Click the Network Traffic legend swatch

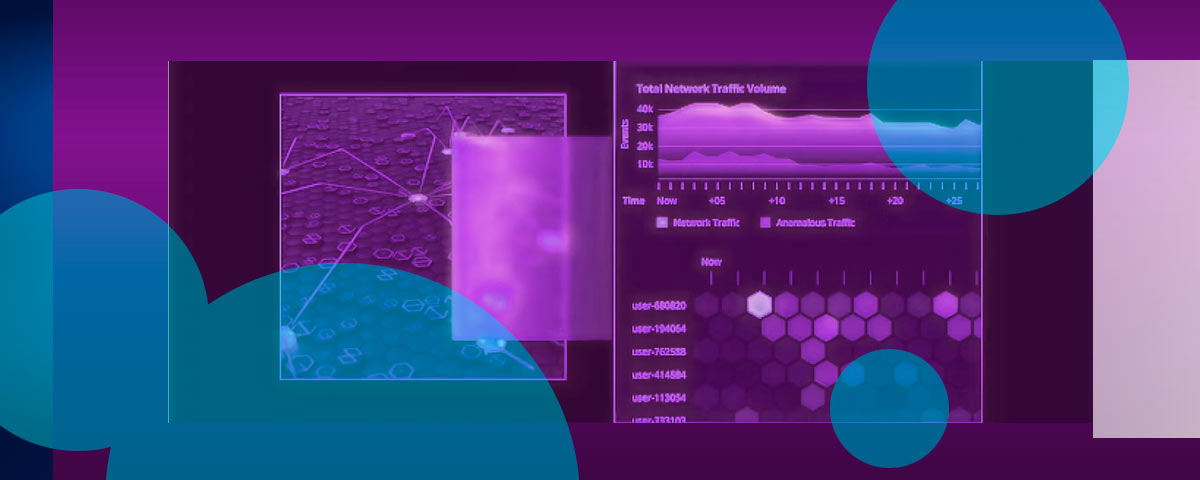pos(661,223)
